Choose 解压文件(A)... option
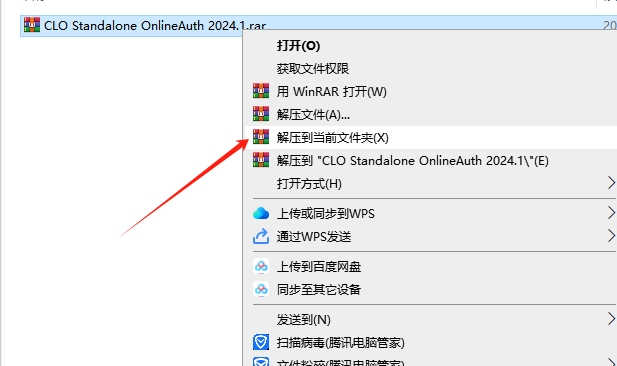The image size is (617, 366). click(313, 115)
